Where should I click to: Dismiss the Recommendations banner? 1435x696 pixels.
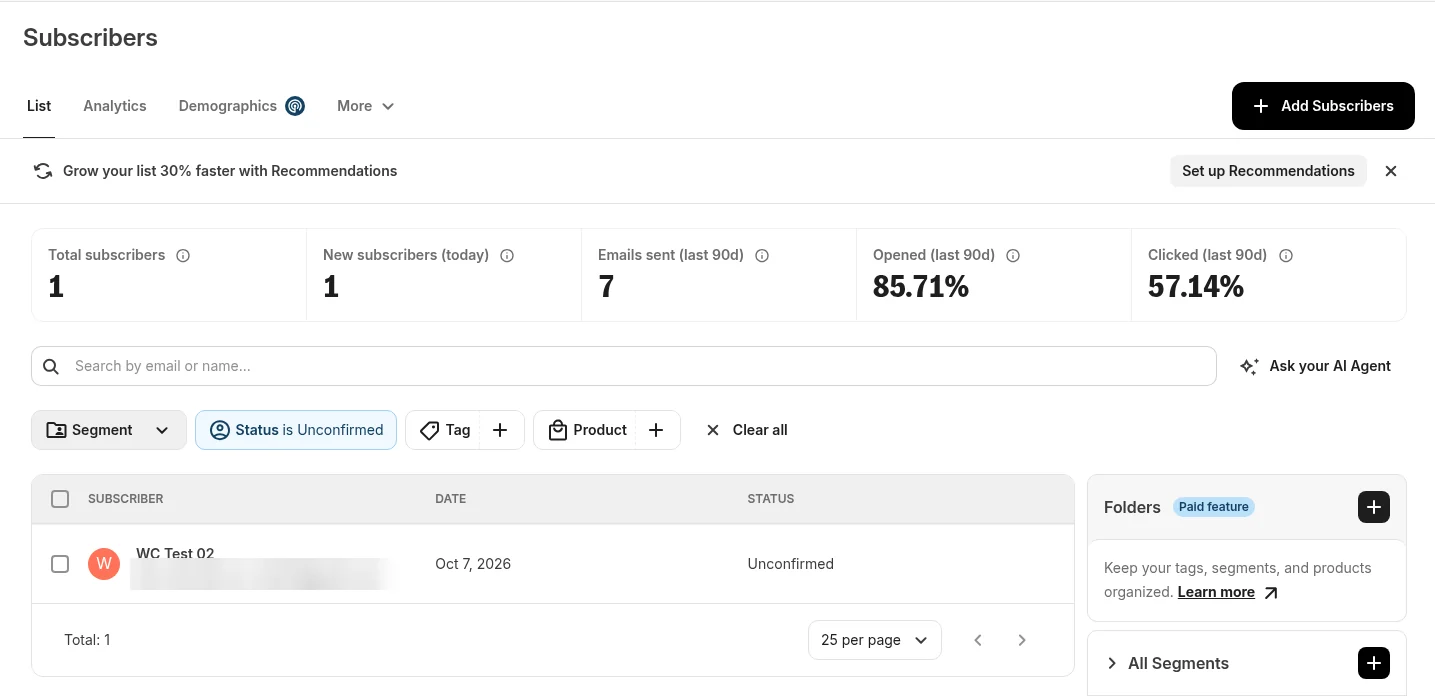pos(1391,171)
